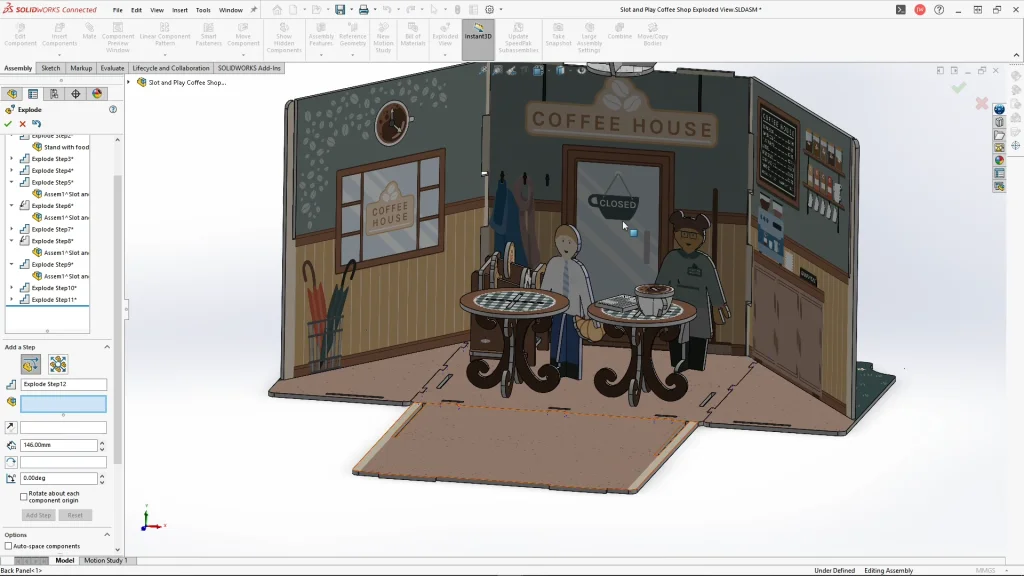Screen dimensions: 1024x576
Task: Open the DisplayManager tab icon
Action: [x=96, y=94]
